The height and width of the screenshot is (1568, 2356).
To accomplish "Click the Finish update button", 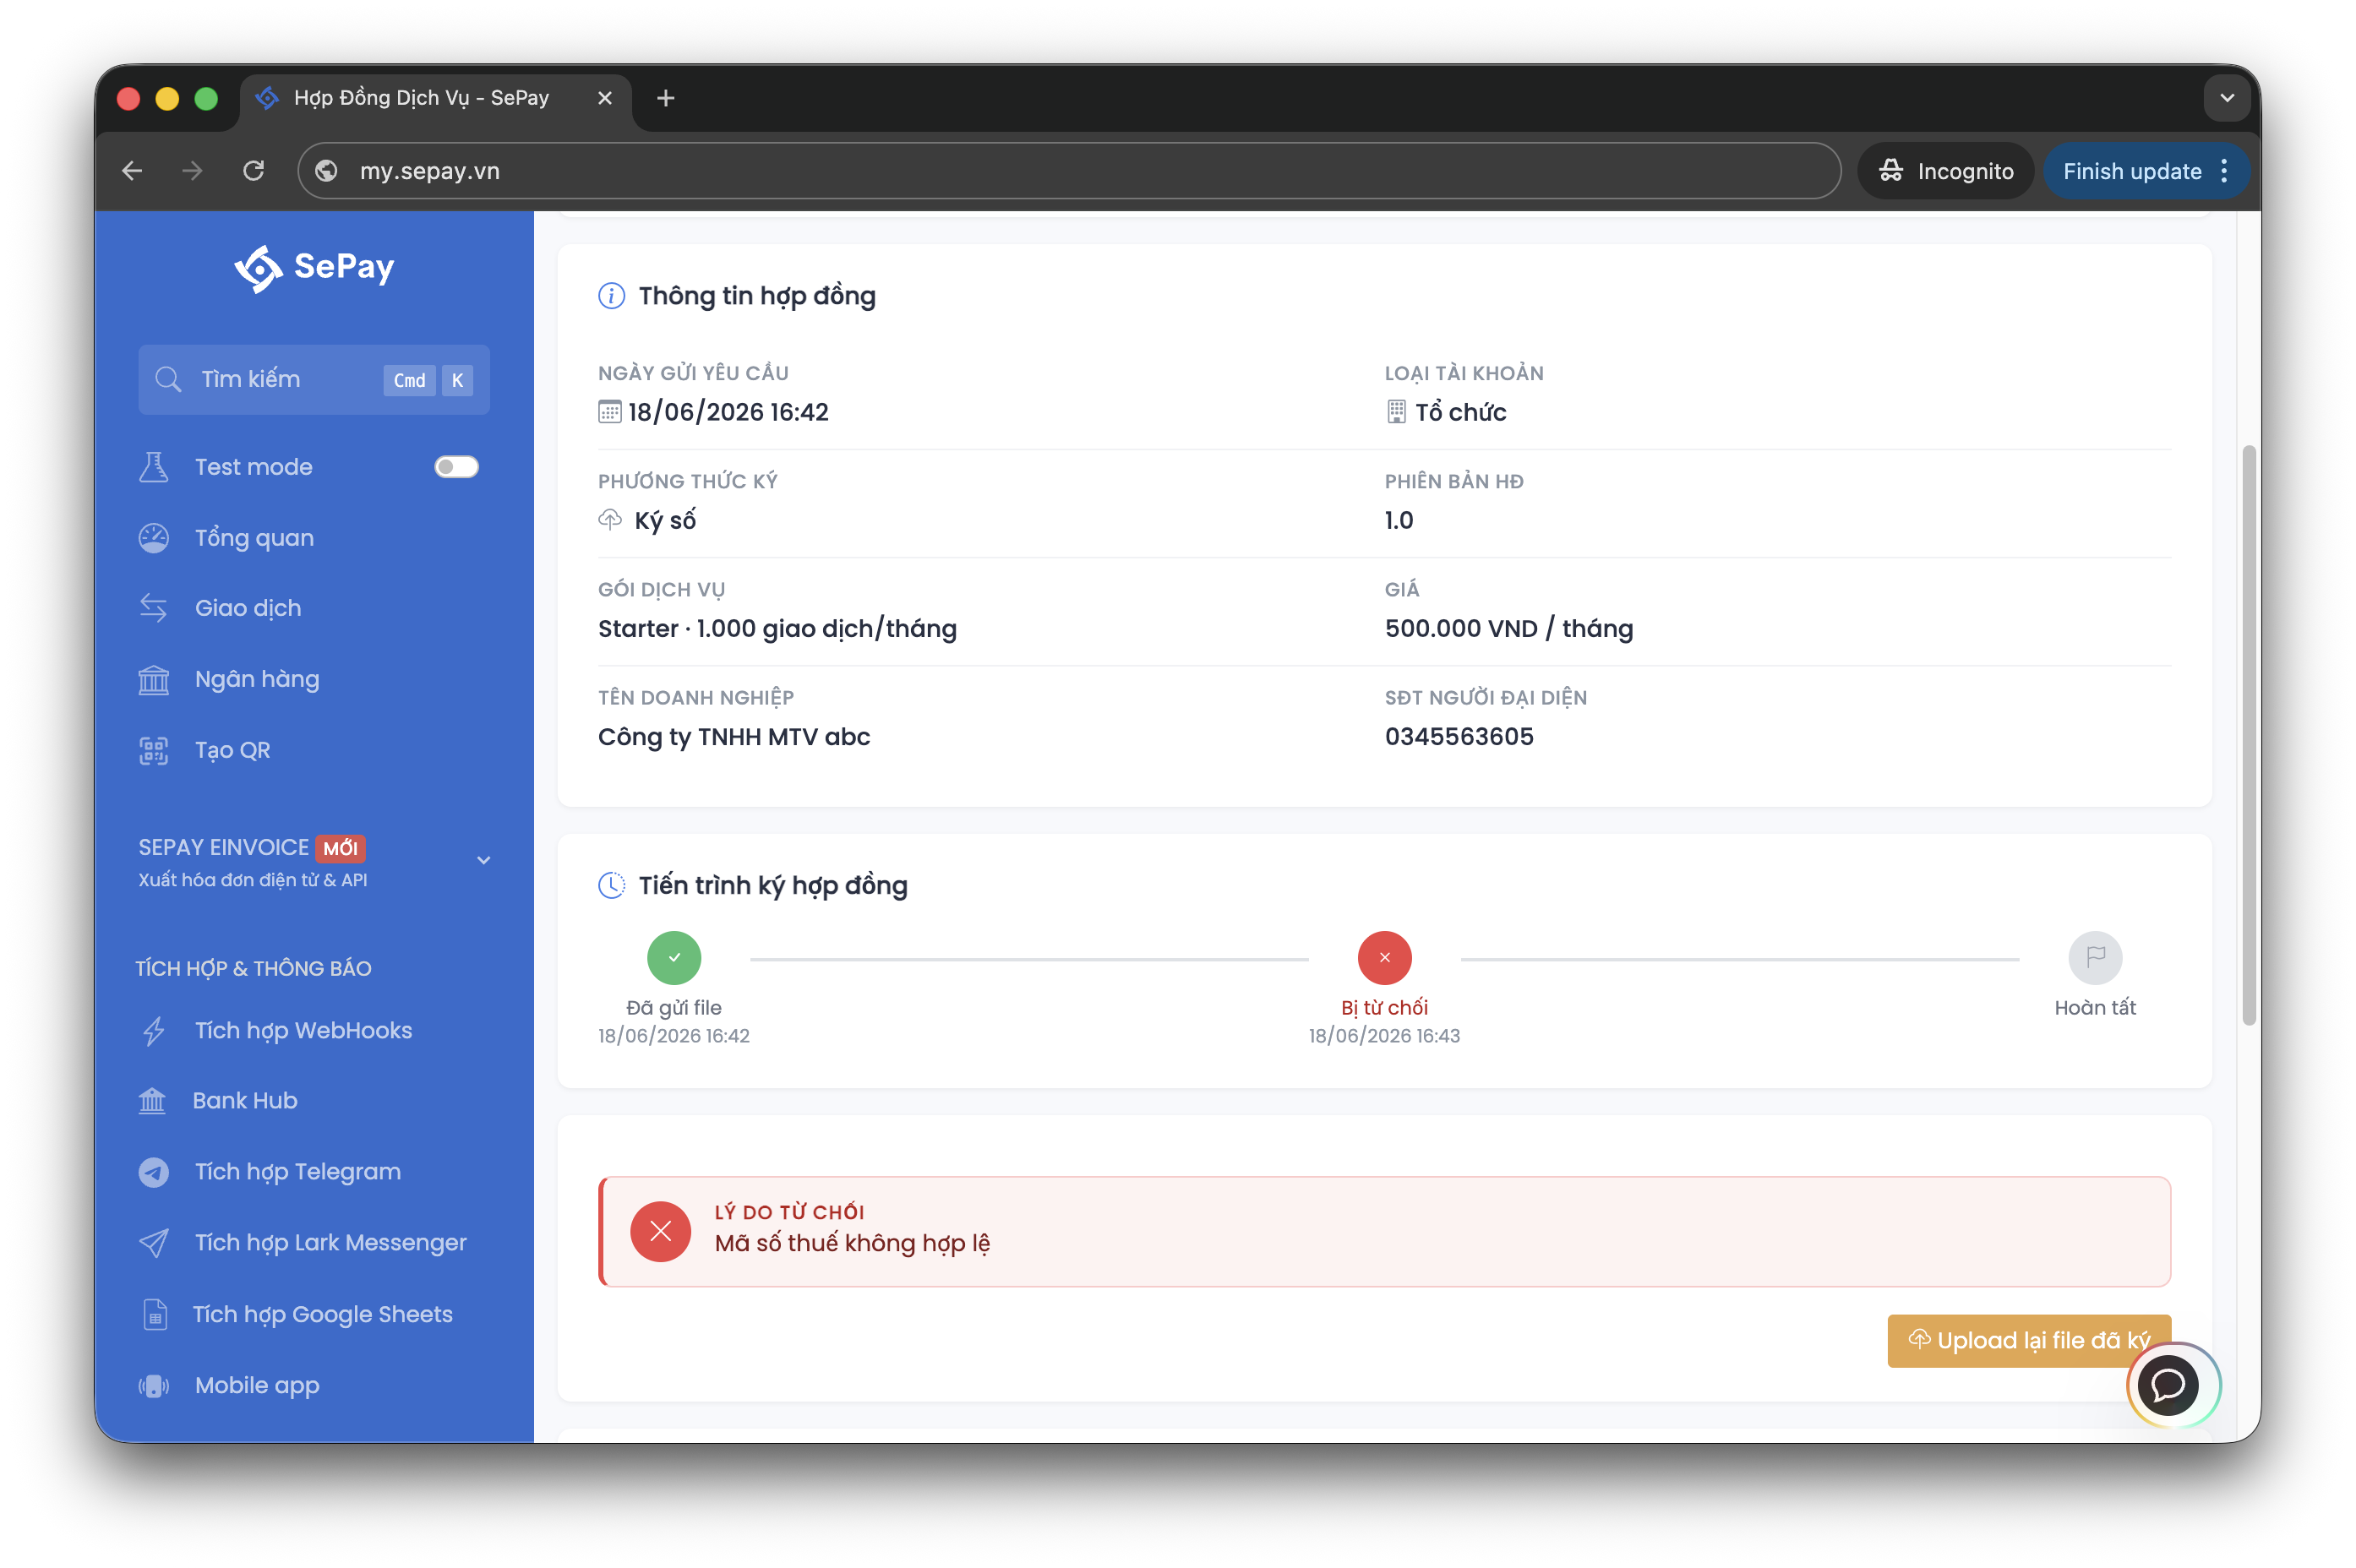I will pyautogui.click(x=2132, y=171).
